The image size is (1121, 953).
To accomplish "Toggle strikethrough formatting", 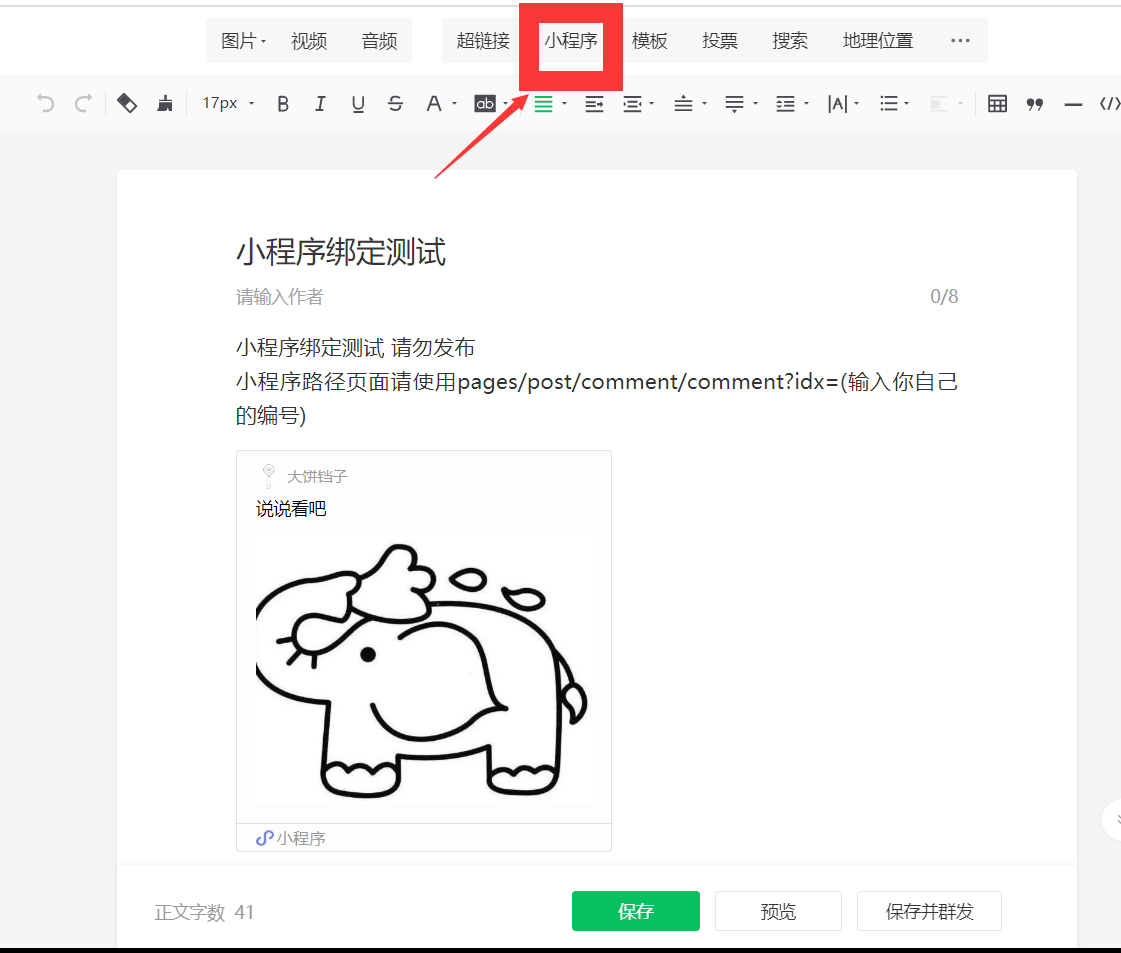I will [x=395, y=104].
